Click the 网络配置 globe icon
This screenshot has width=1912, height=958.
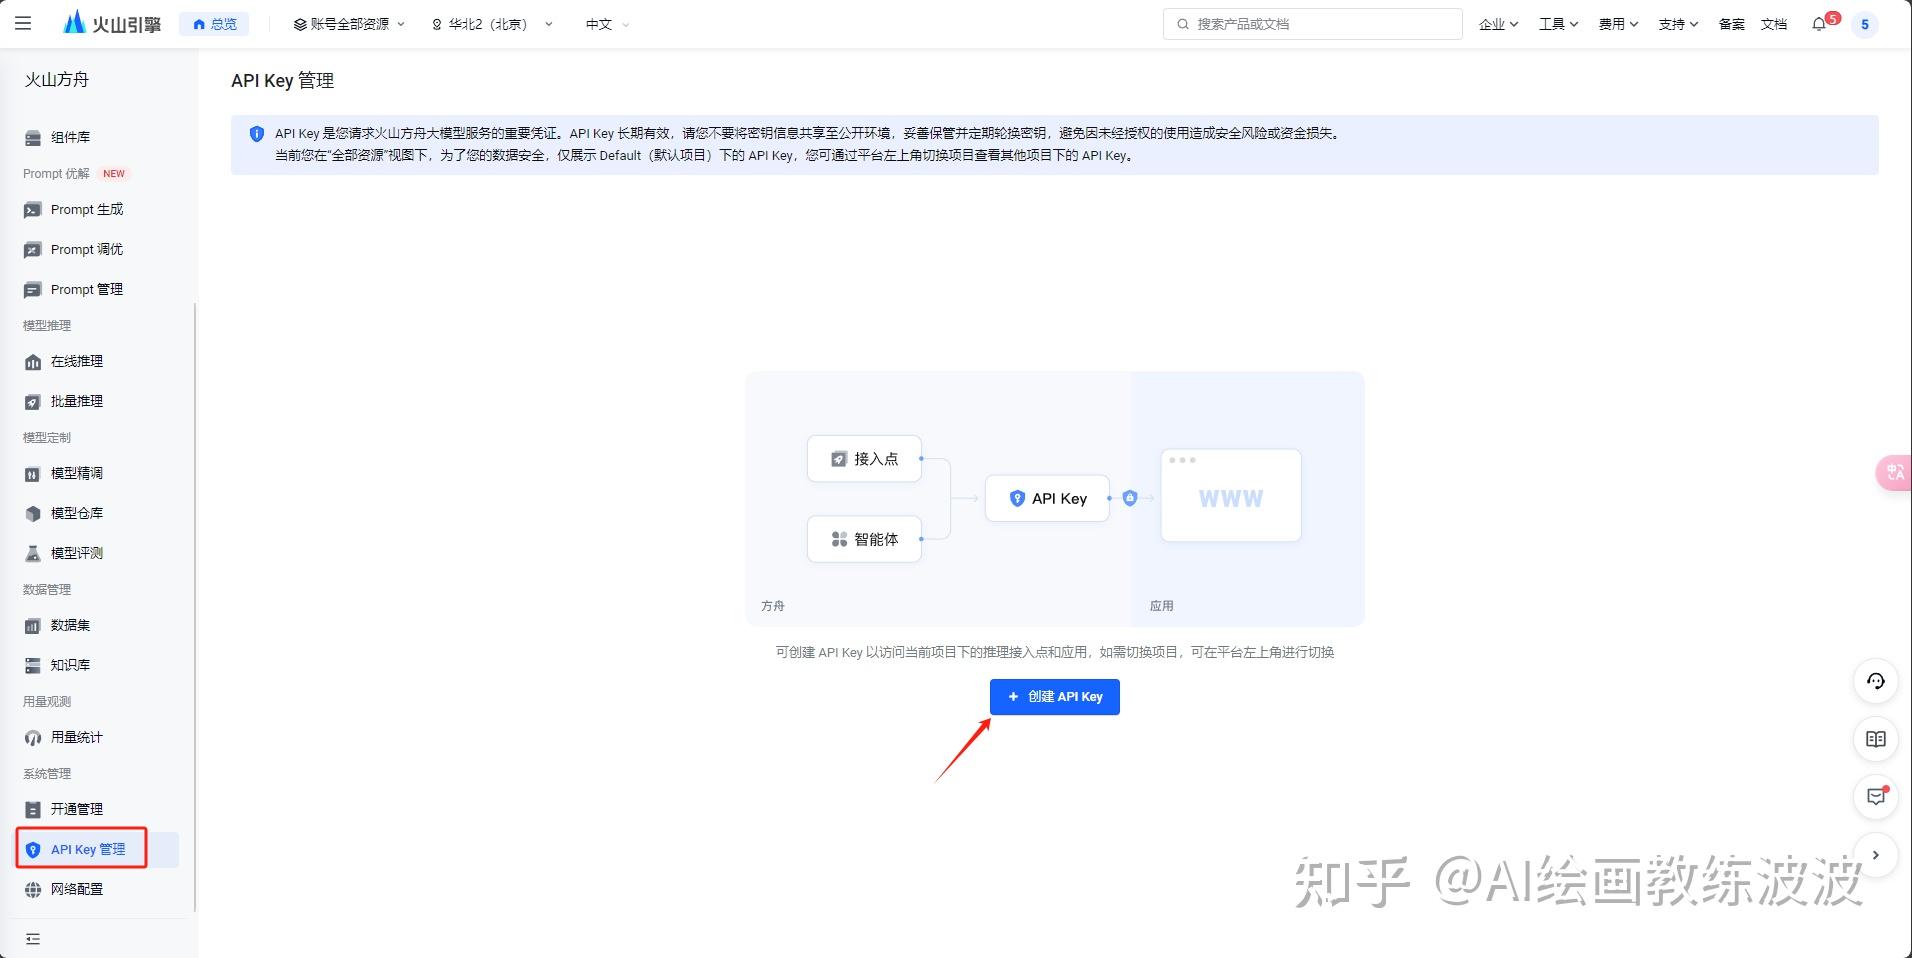click(x=33, y=890)
